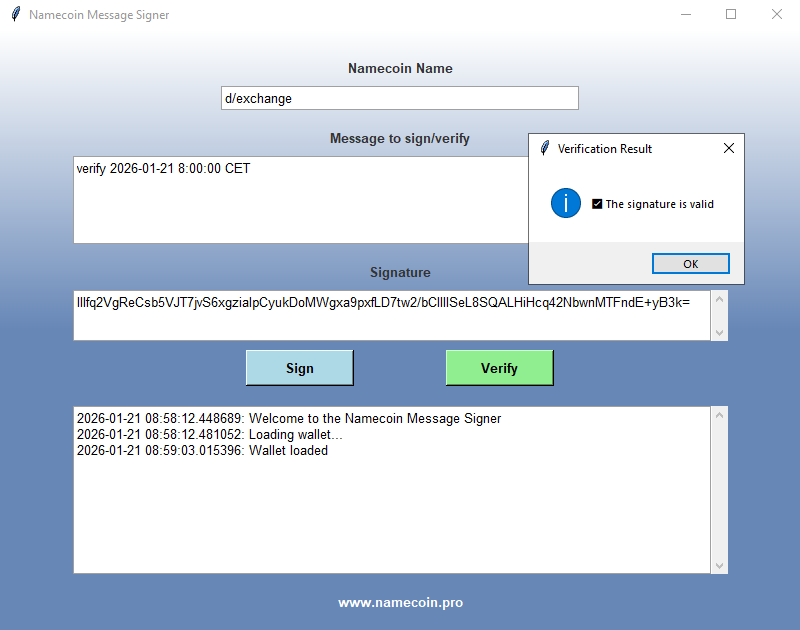The image size is (800, 630).
Task: Click the blue information icon in the dialog
Action: point(566,202)
